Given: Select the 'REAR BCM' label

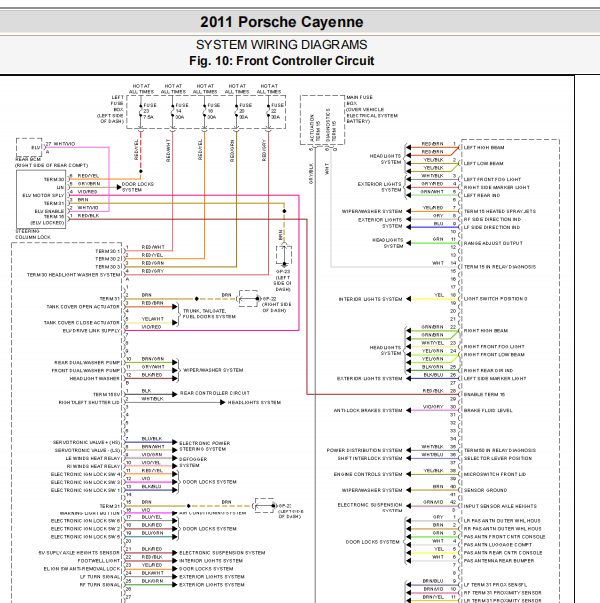Looking at the screenshot, I should [x=28, y=159].
